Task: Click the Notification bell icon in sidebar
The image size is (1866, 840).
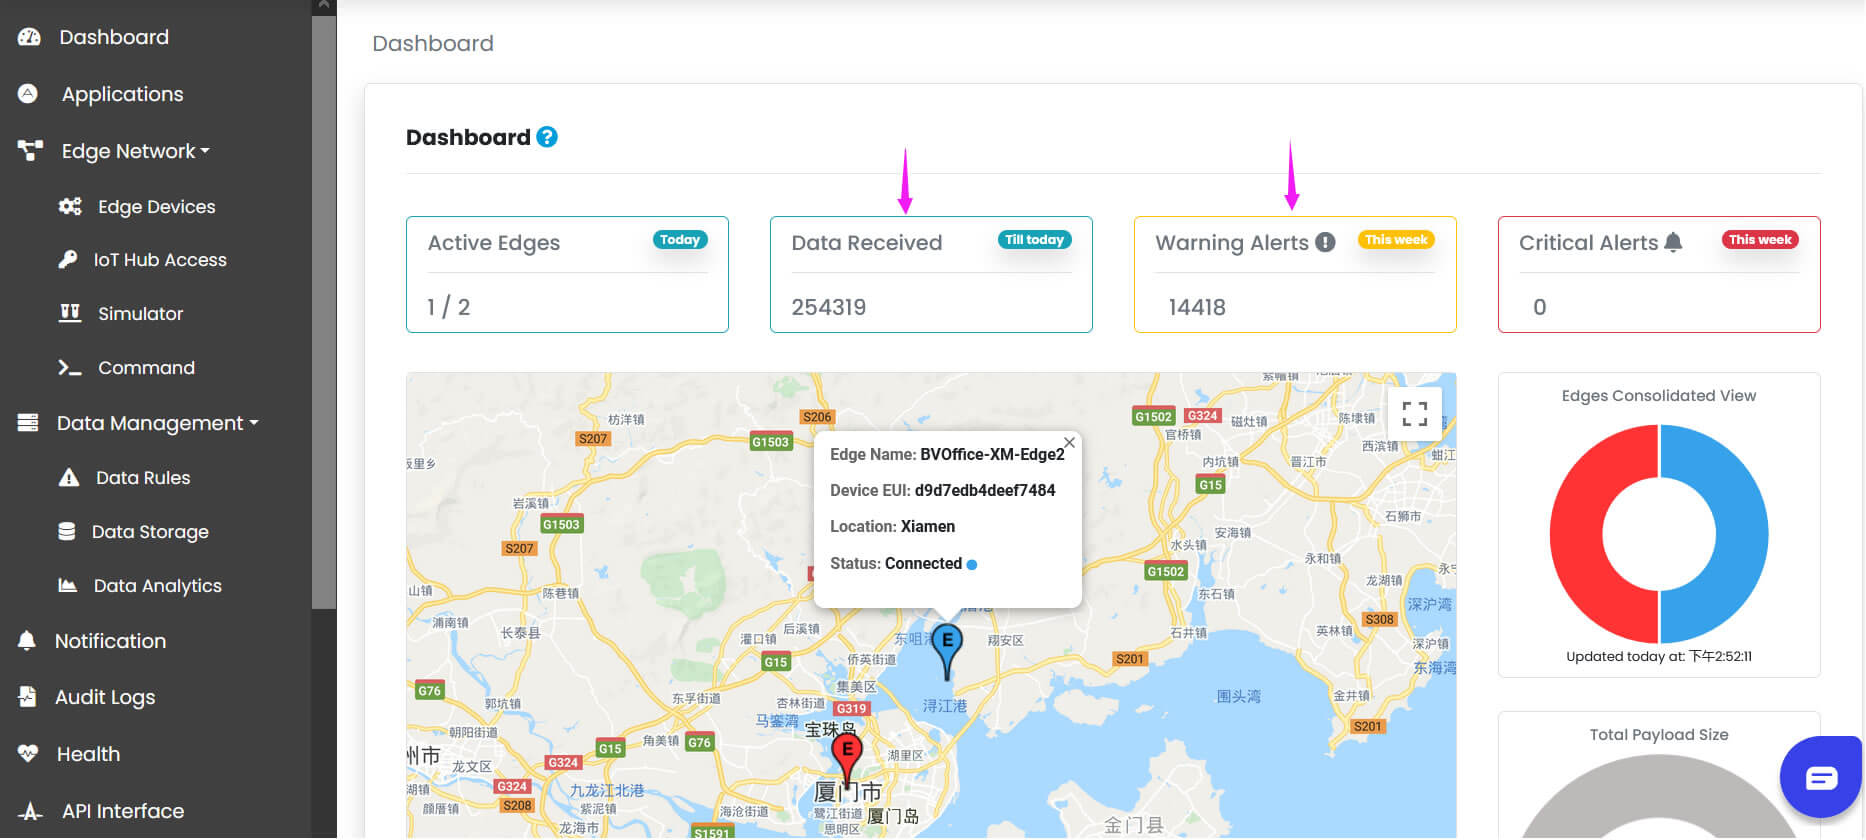Action: [27, 640]
